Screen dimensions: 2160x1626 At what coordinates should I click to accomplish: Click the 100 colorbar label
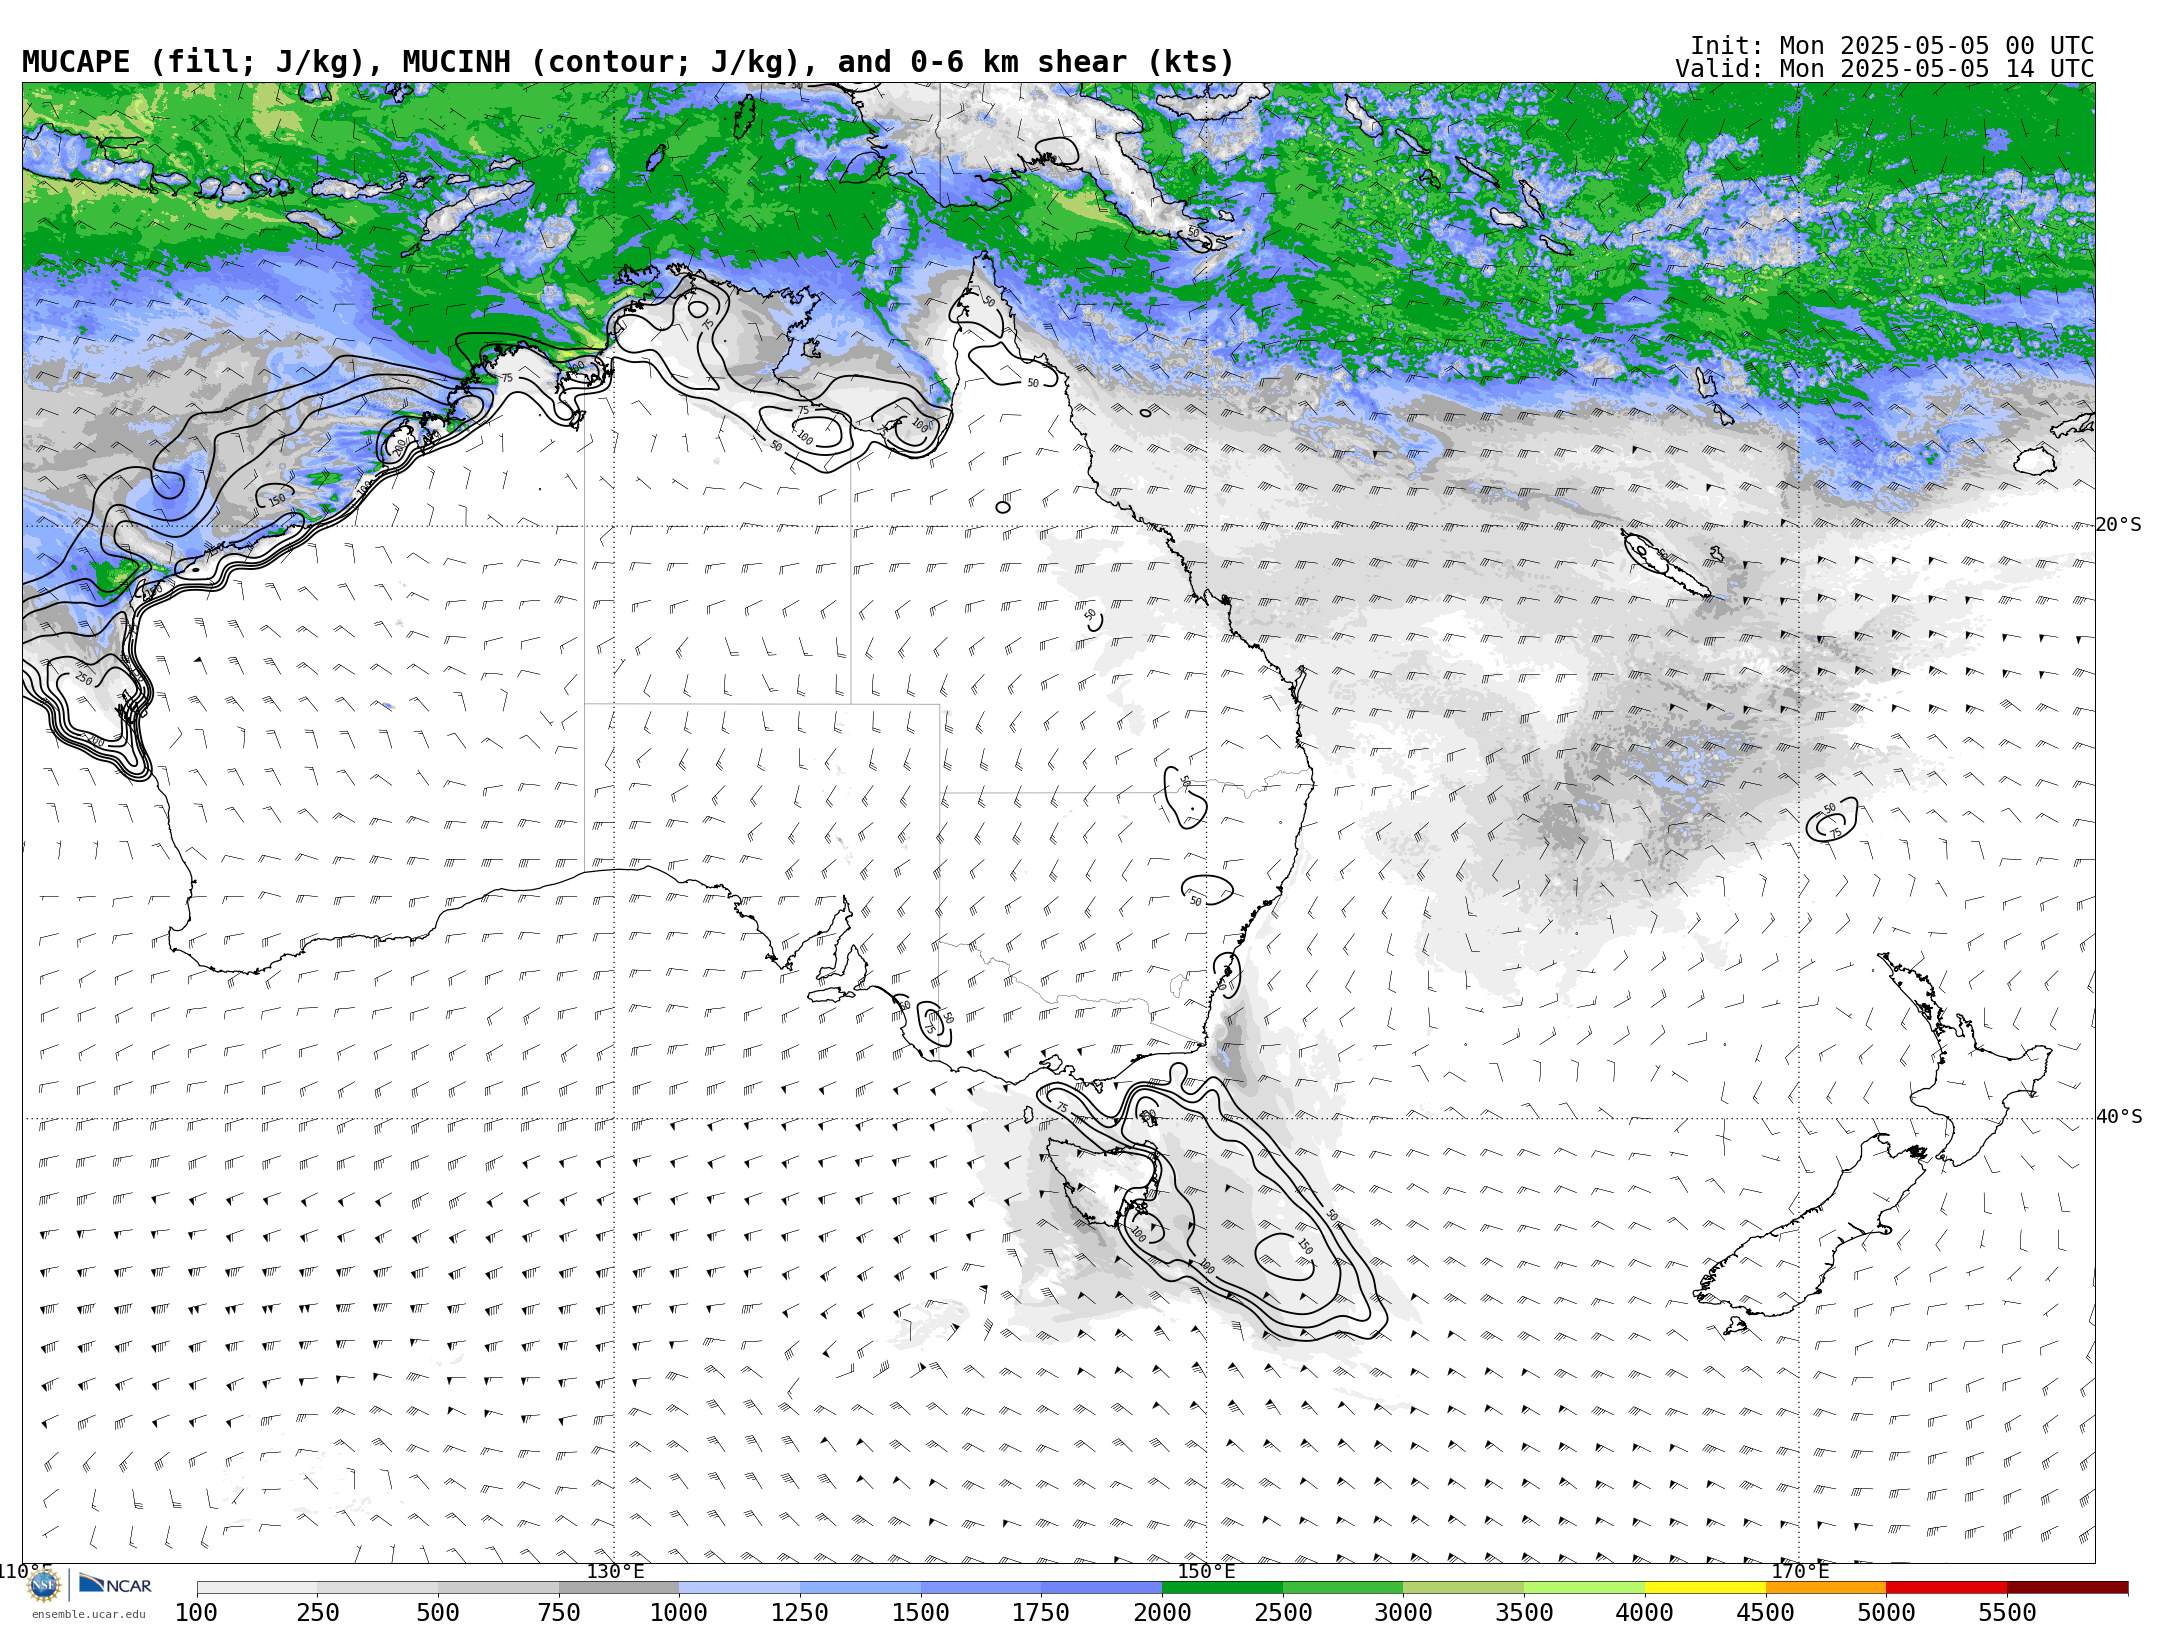coord(196,1613)
